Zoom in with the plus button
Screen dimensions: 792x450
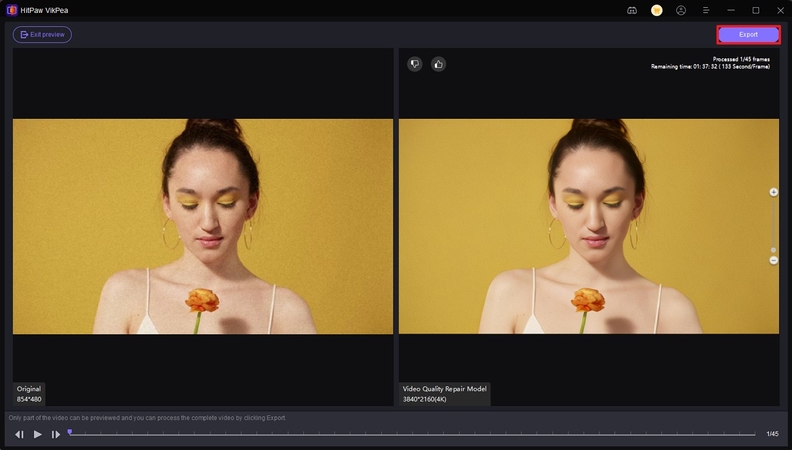click(773, 192)
